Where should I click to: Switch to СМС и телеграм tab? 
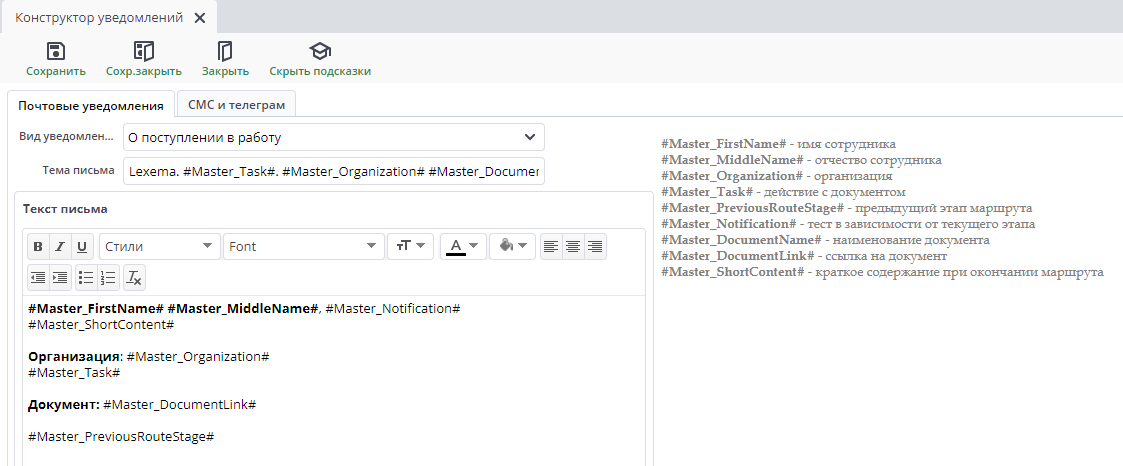point(236,105)
